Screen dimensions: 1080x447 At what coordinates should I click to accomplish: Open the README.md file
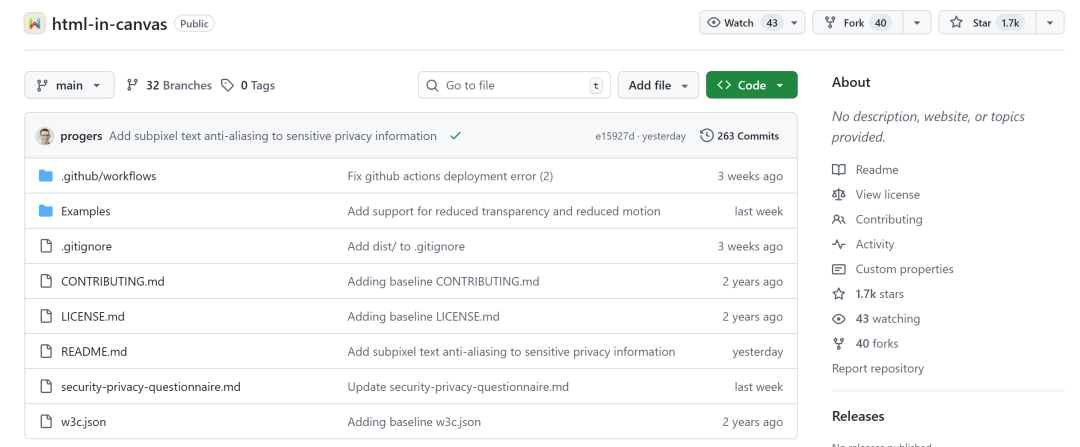click(94, 352)
